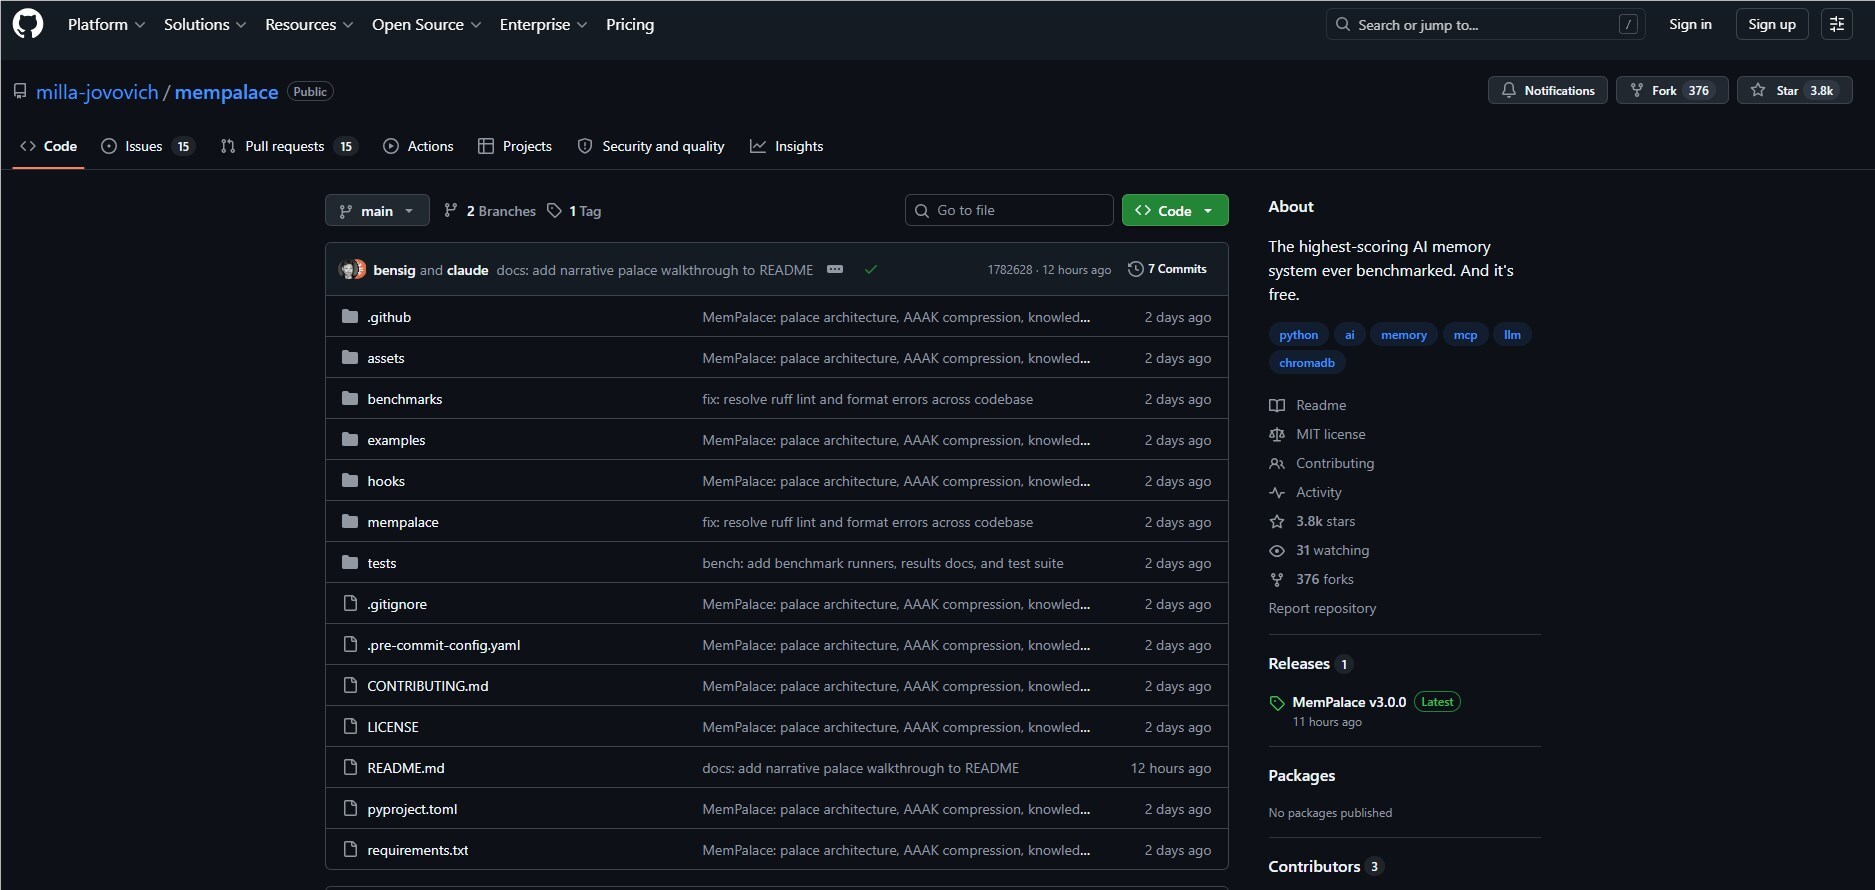Click the Fork repository icon
1875x890 pixels.
point(1637,90)
